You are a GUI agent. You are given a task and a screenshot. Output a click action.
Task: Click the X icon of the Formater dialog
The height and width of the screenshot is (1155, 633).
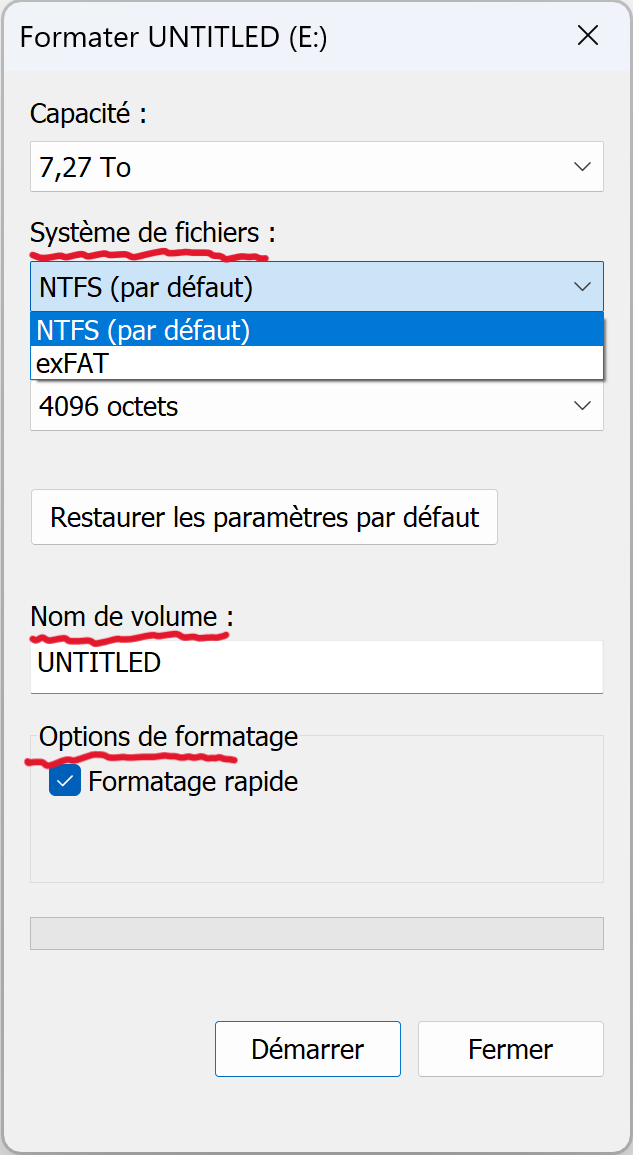[588, 36]
